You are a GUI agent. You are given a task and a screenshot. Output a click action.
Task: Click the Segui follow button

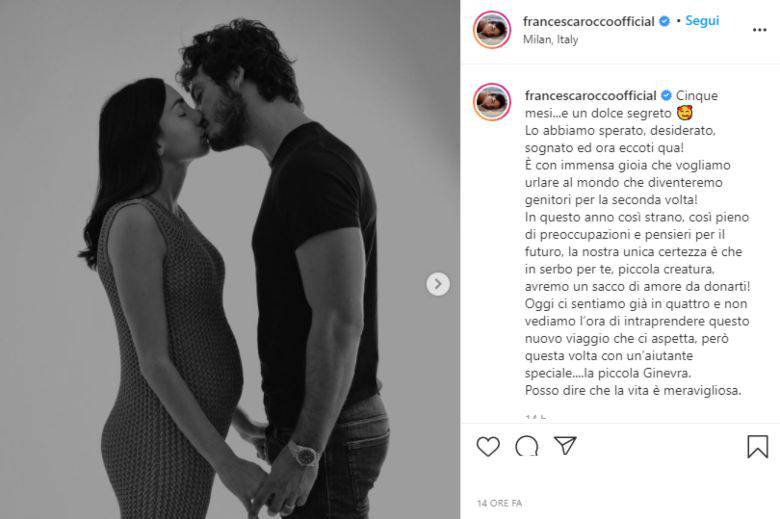(702, 21)
